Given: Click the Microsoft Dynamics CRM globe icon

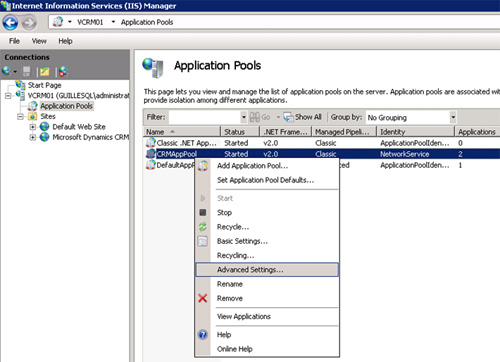Looking at the screenshot, I should coord(44,137).
